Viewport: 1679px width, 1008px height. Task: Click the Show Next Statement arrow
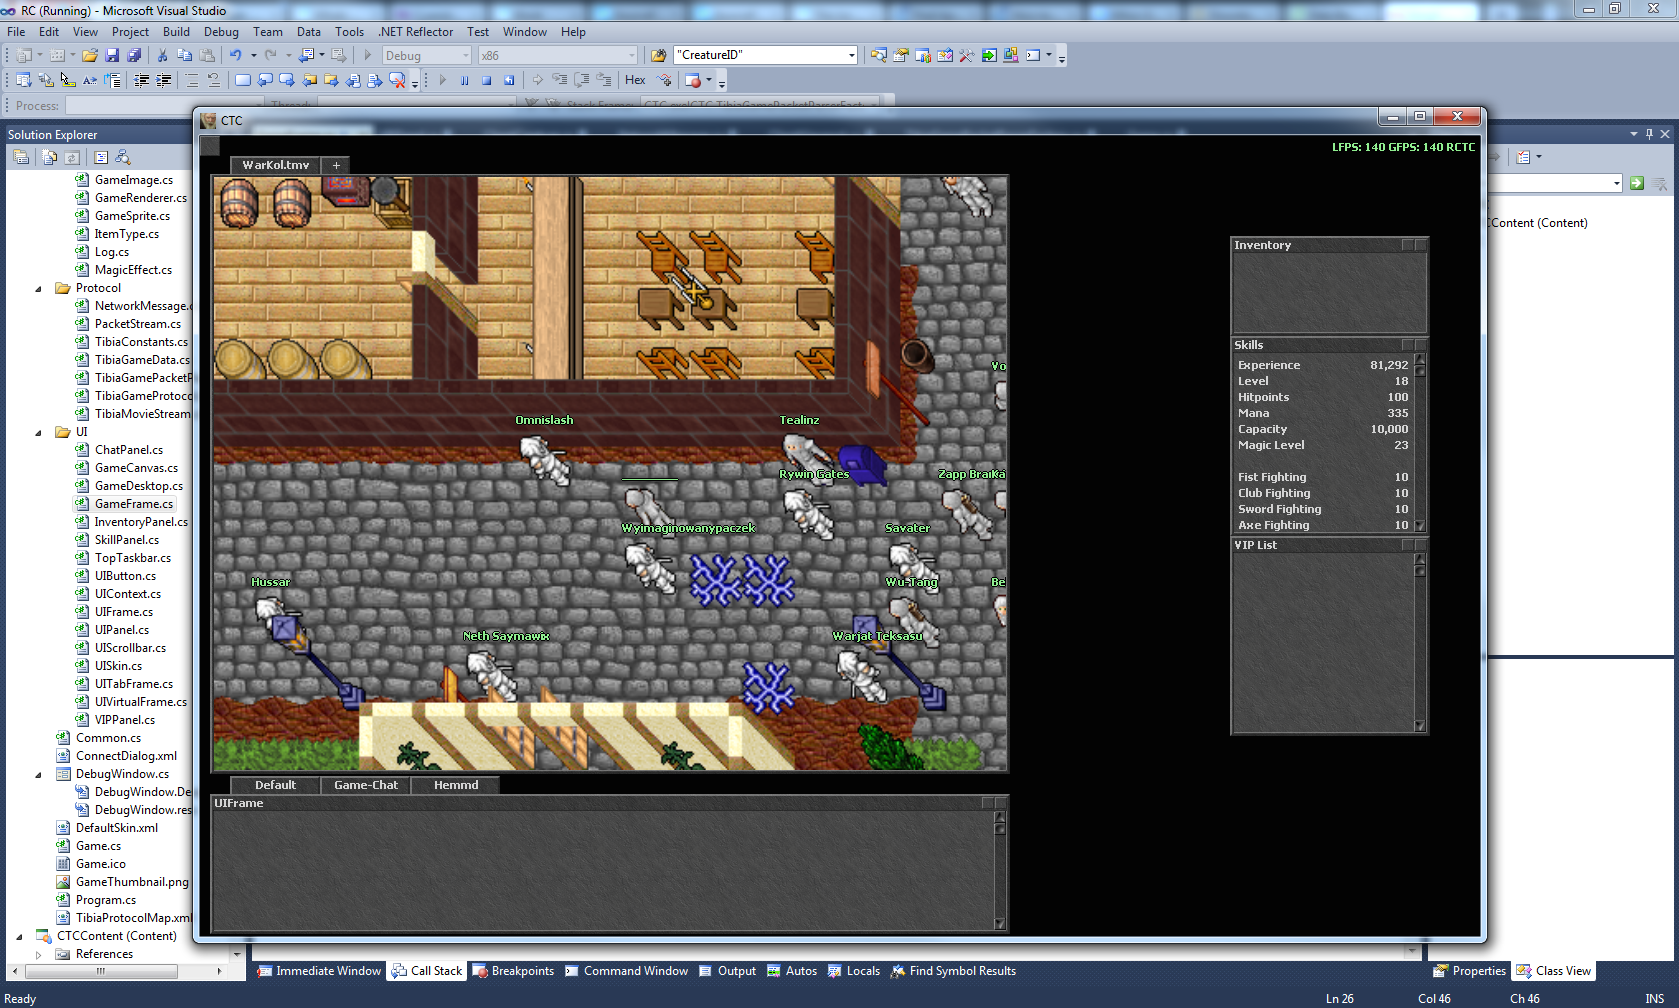coord(537,80)
